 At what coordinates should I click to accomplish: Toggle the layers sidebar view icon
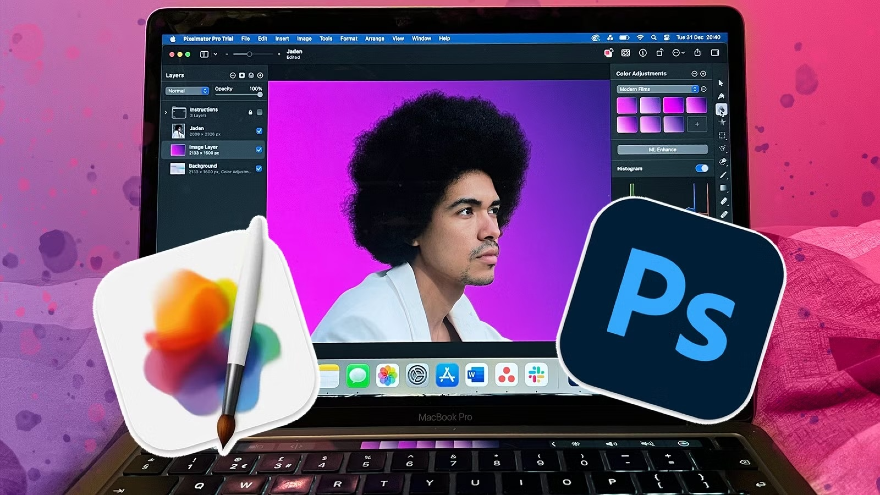[204, 54]
